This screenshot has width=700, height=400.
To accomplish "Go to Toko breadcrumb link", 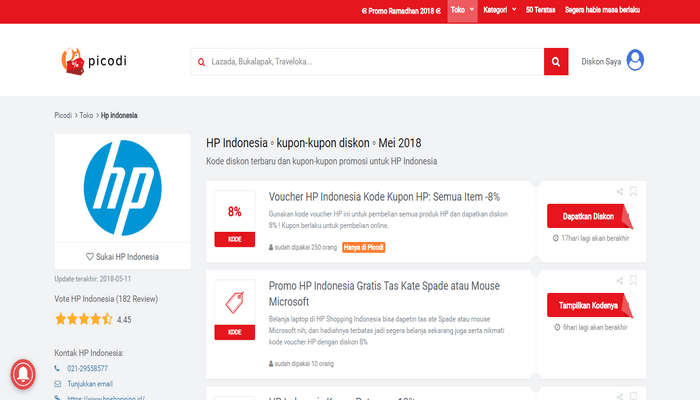I will coord(86,115).
